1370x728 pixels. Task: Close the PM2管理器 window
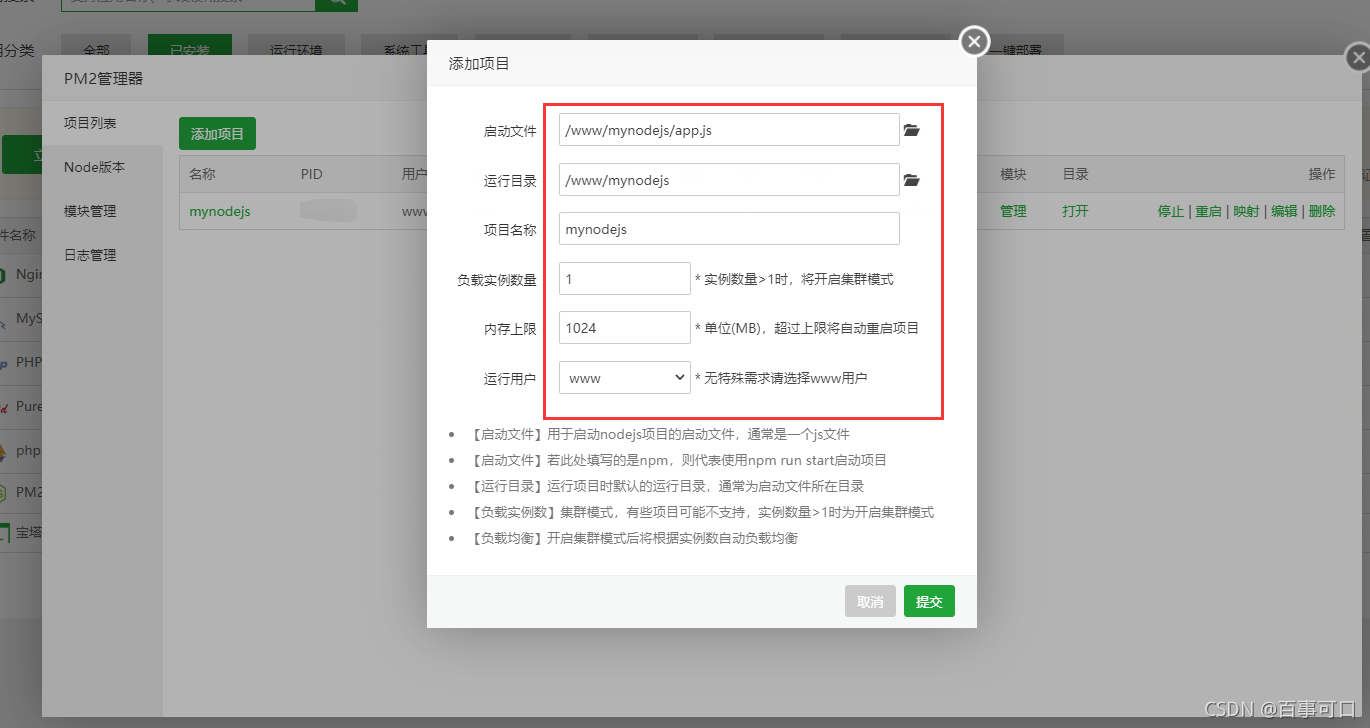coord(1357,59)
